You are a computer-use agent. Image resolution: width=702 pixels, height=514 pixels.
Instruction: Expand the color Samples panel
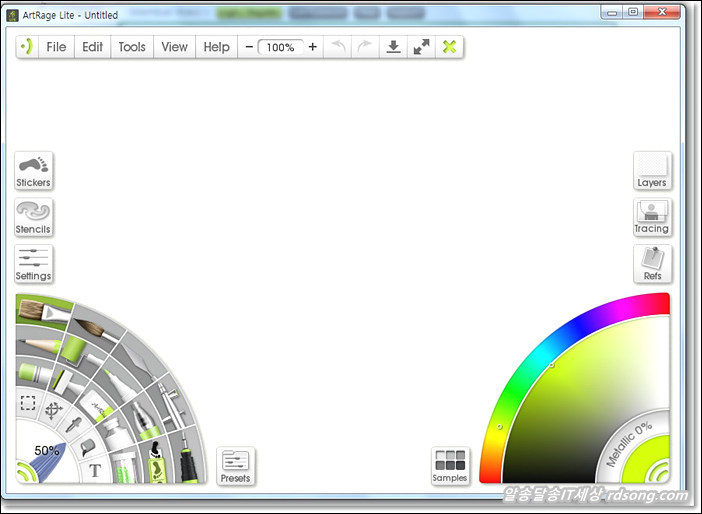click(x=450, y=466)
